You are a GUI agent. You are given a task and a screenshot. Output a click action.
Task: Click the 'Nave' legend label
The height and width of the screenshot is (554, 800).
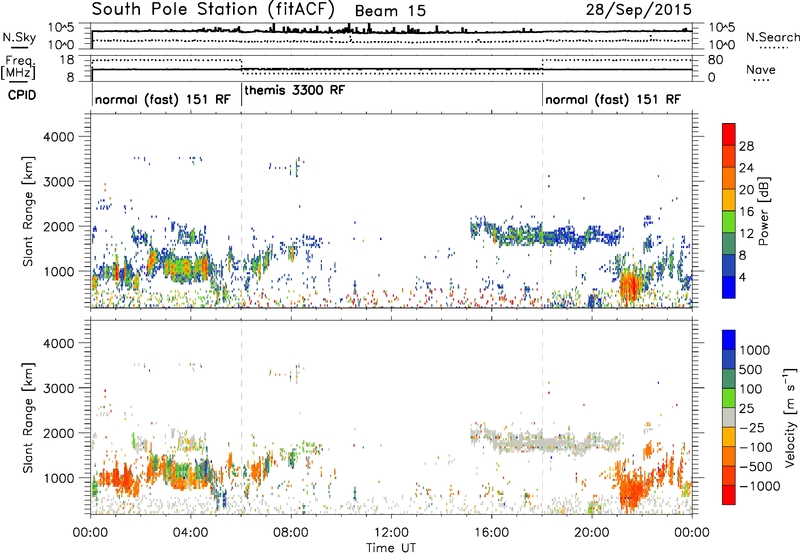point(760,69)
